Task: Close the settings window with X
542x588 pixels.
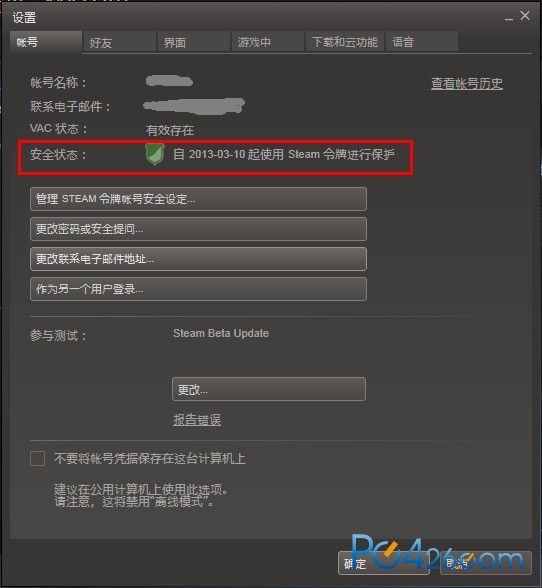Action: click(x=525, y=16)
